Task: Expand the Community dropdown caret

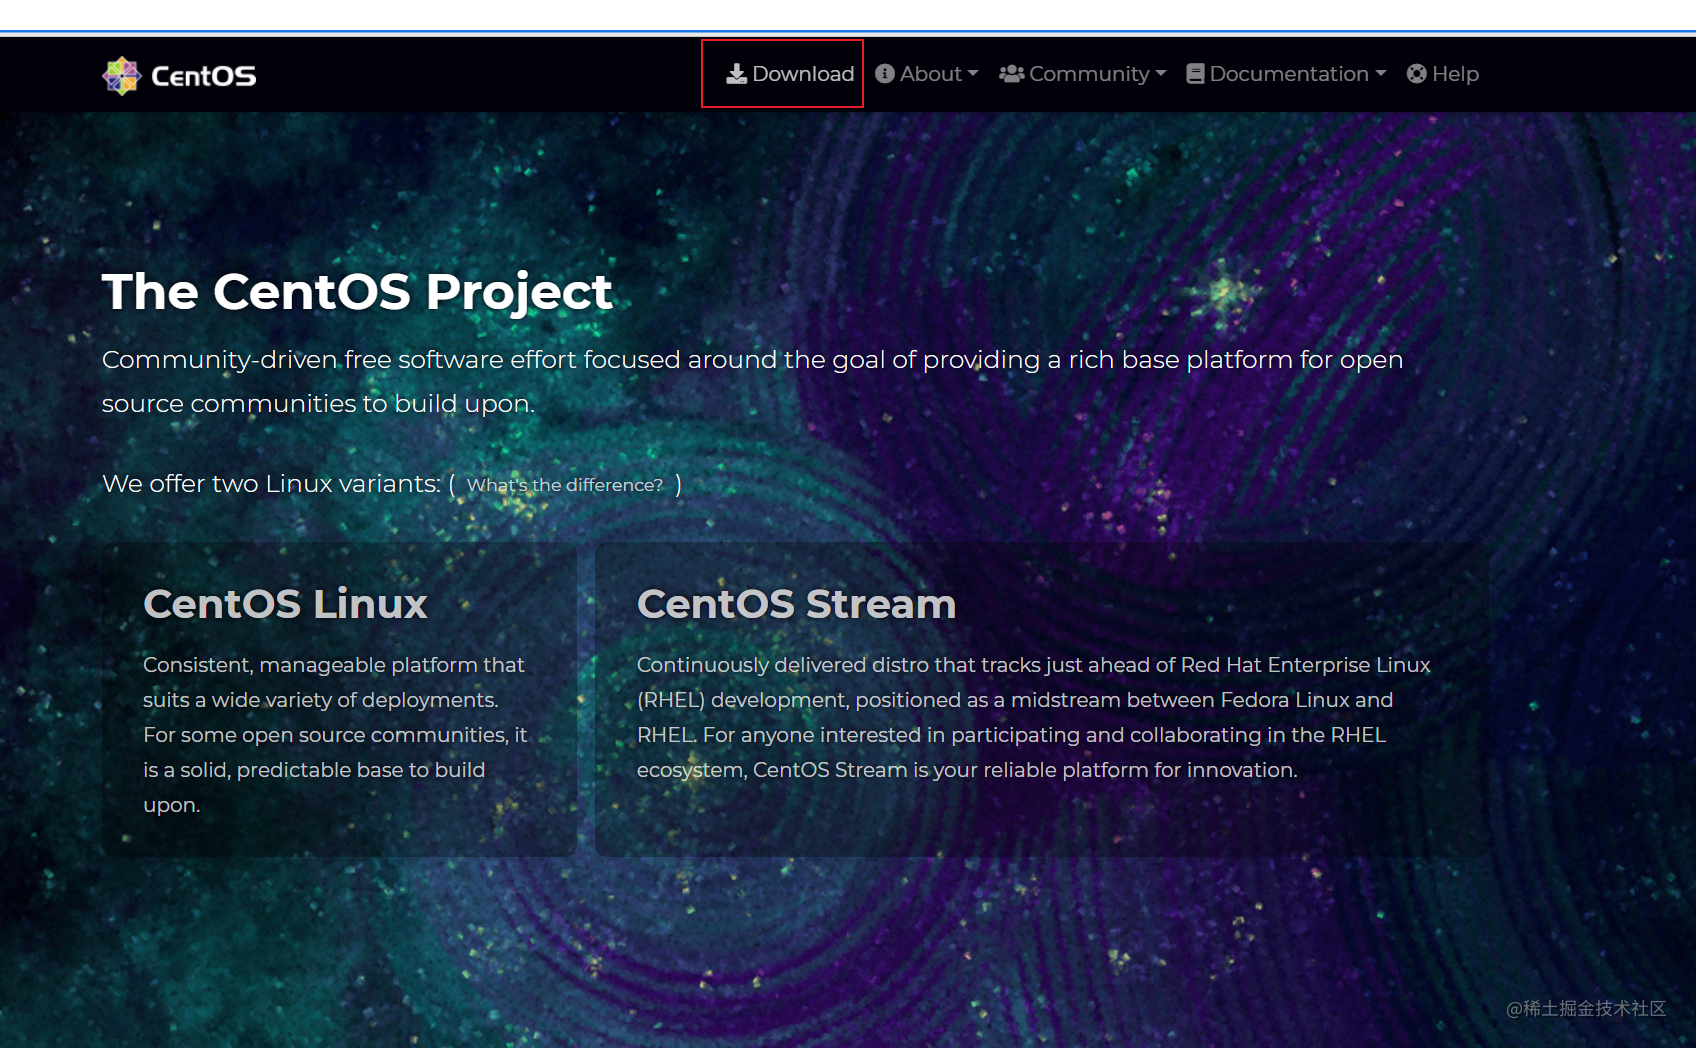Action: (1161, 74)
